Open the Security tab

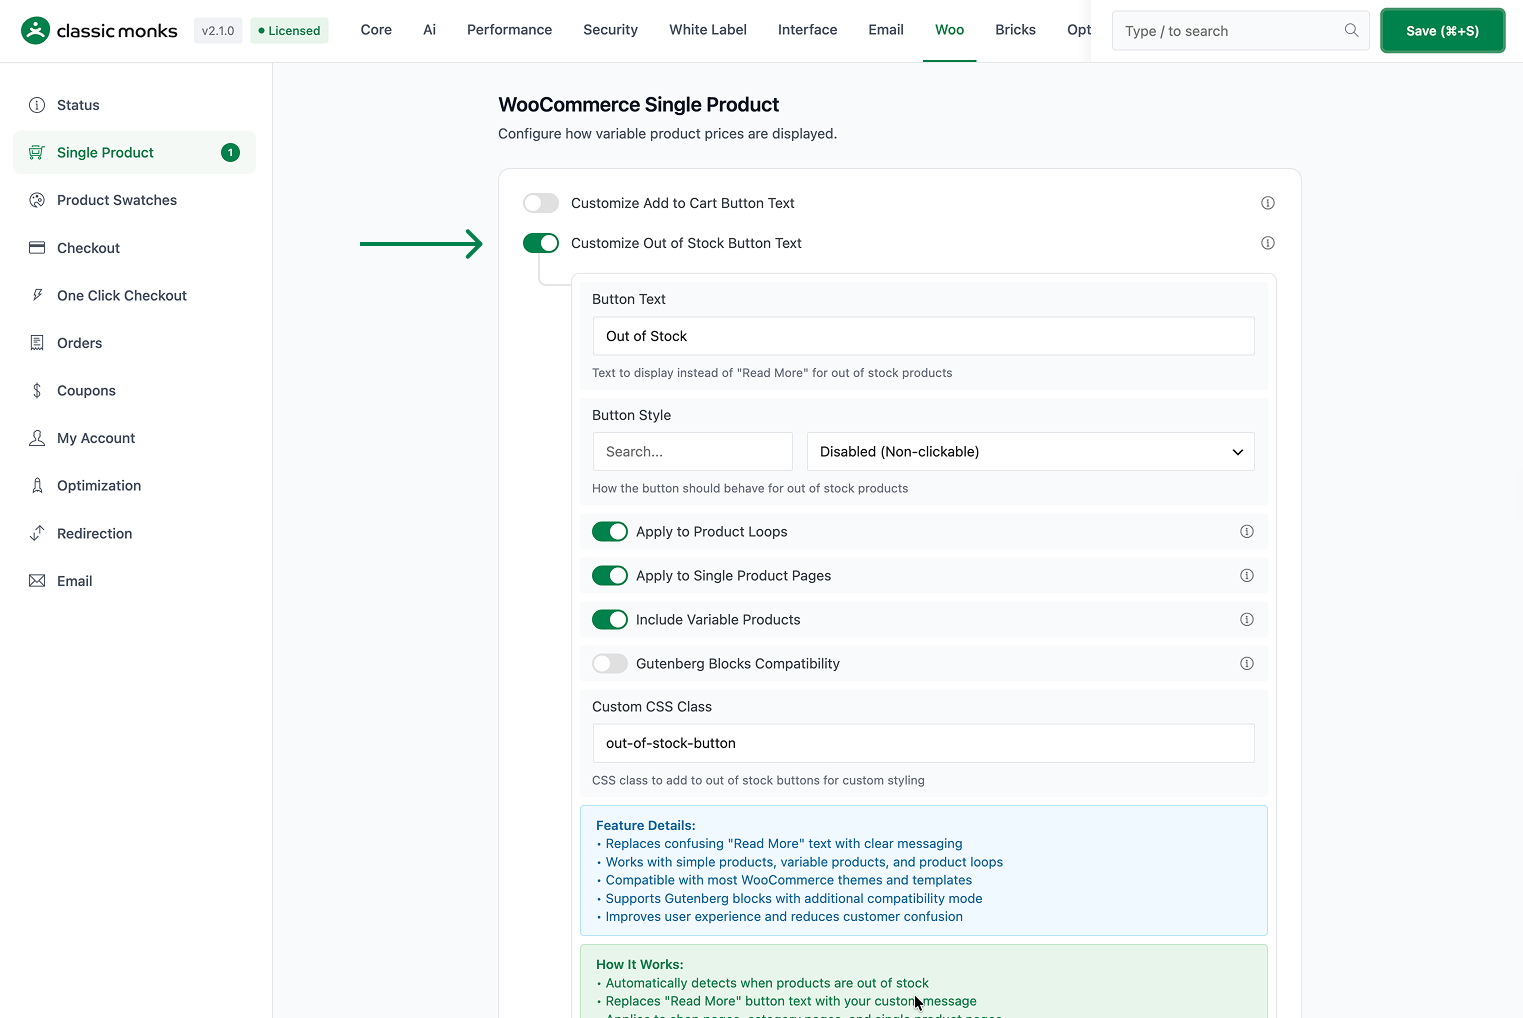[610, 30]
